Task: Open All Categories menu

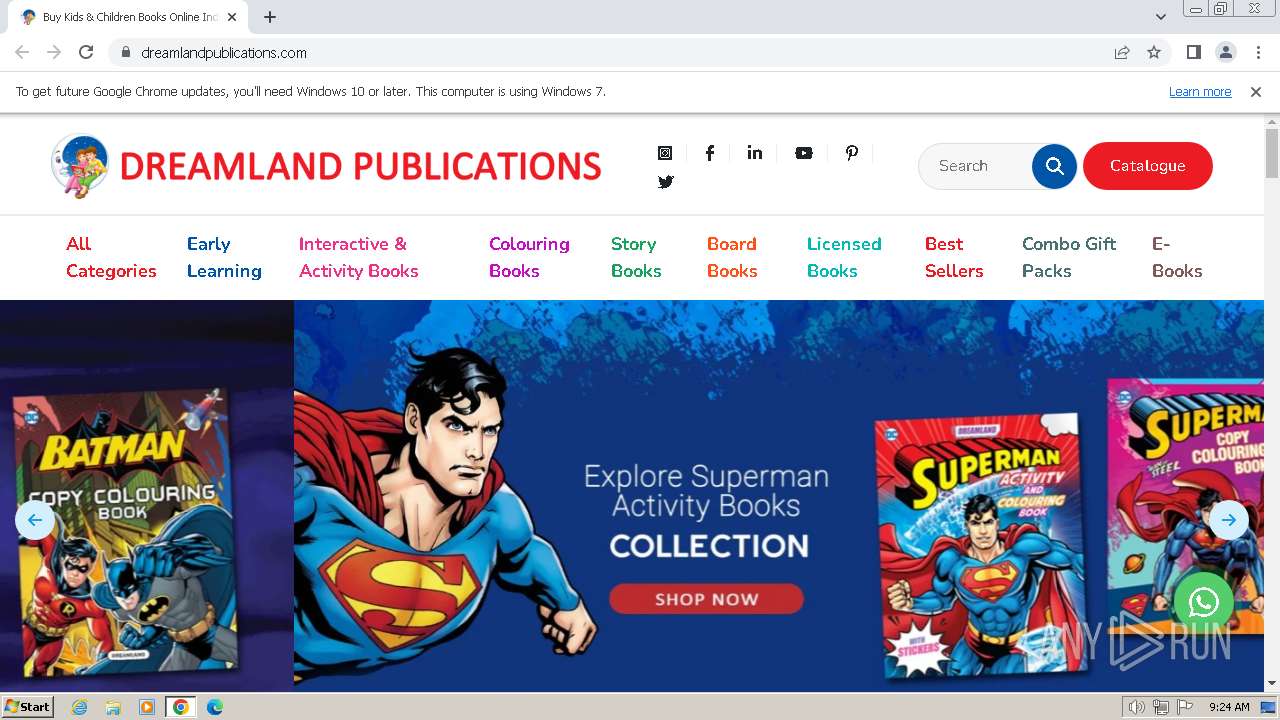Action: pos(111,257)
